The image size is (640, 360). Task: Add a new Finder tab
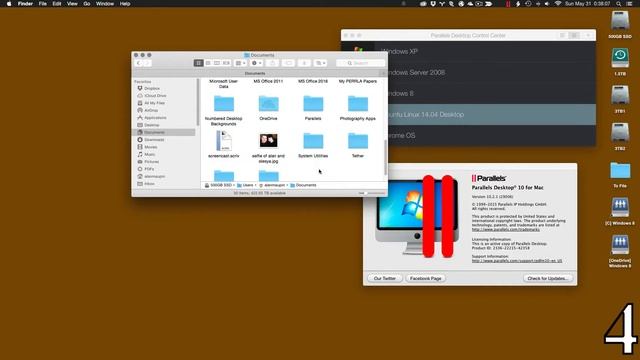[x=383, y=73]
